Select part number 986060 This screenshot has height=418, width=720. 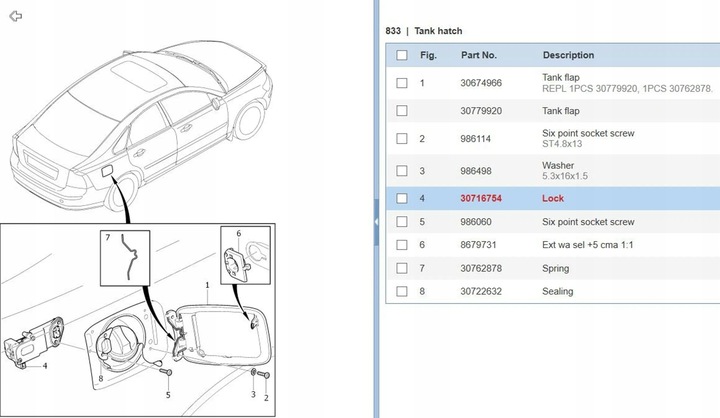pyautogui.click(x=476, y=222)
